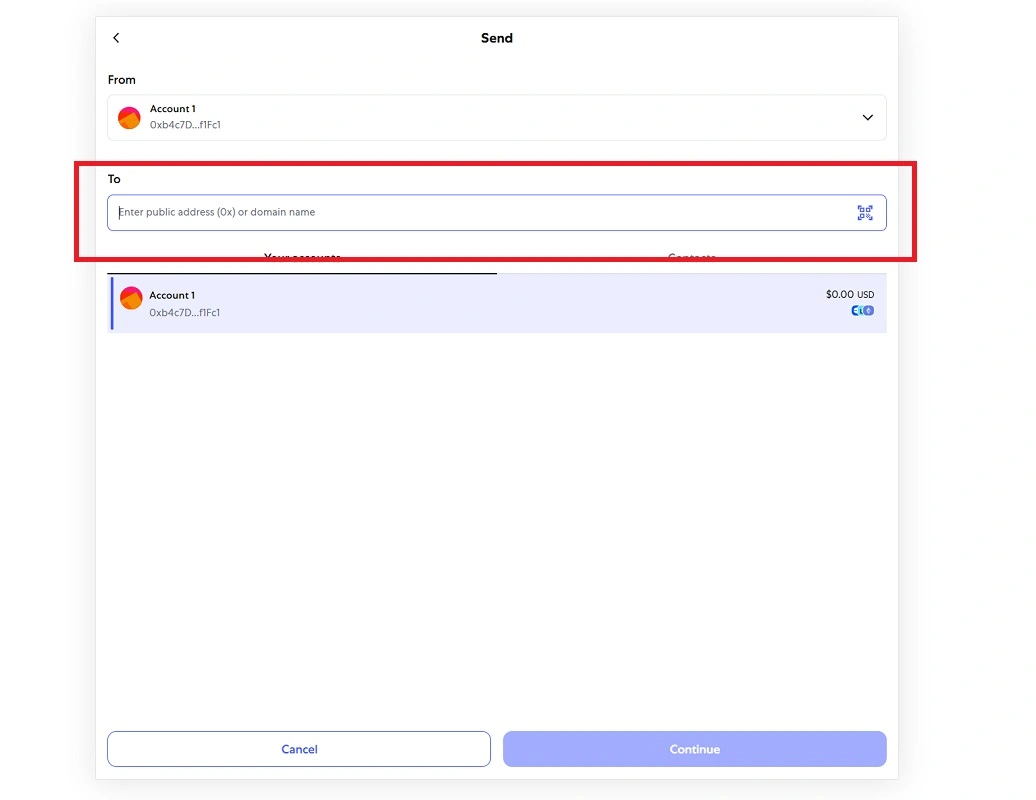
Task: Click the From address 0xb4c7D...f1Fc1
Action: pos(185,125)
